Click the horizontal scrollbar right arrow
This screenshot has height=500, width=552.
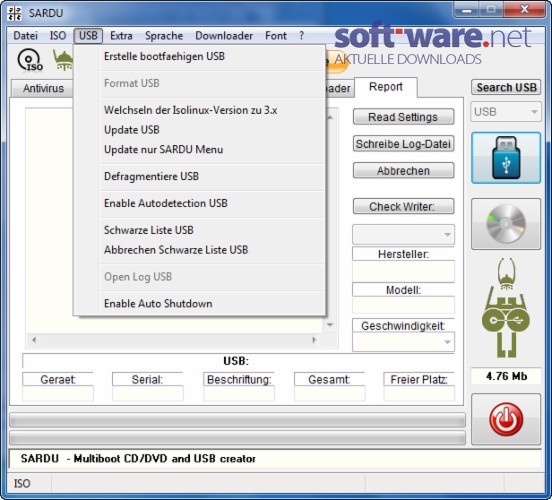point(314,340)
